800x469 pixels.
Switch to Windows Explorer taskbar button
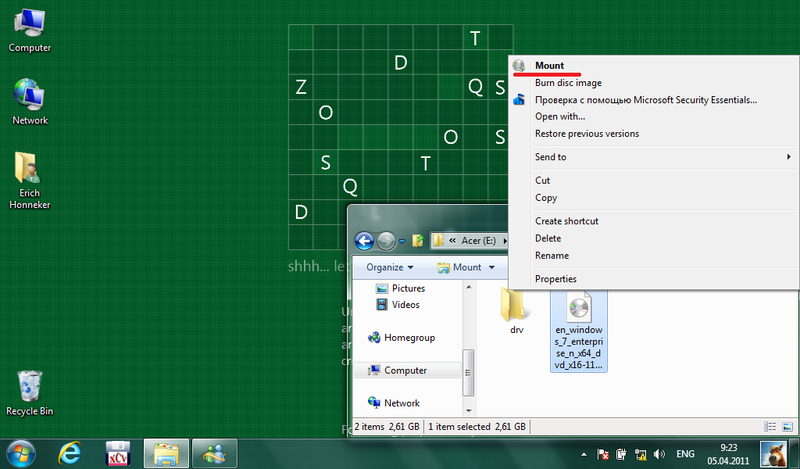coord(166,453)
